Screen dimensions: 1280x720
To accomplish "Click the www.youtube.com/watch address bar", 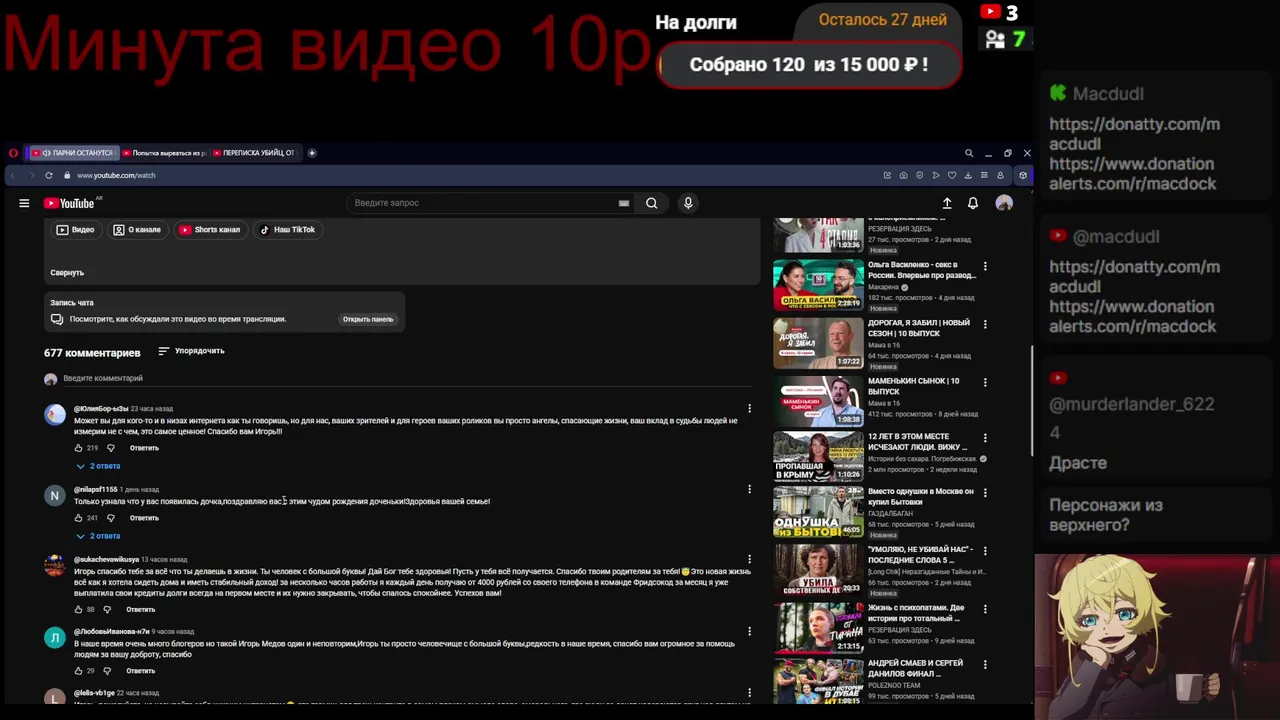I will click(x=116, y=175).
